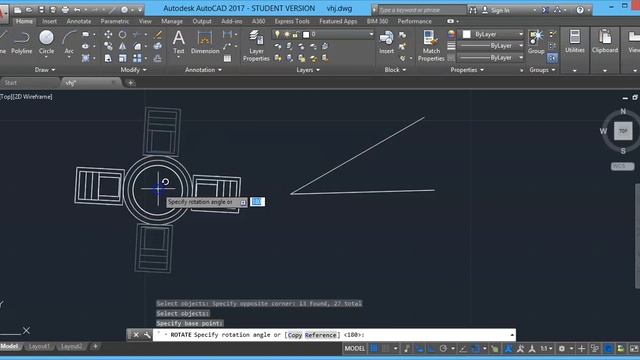Switch to the Layout1 tab
Viewport: 640px width, 360px height.
tap(39, 347)
